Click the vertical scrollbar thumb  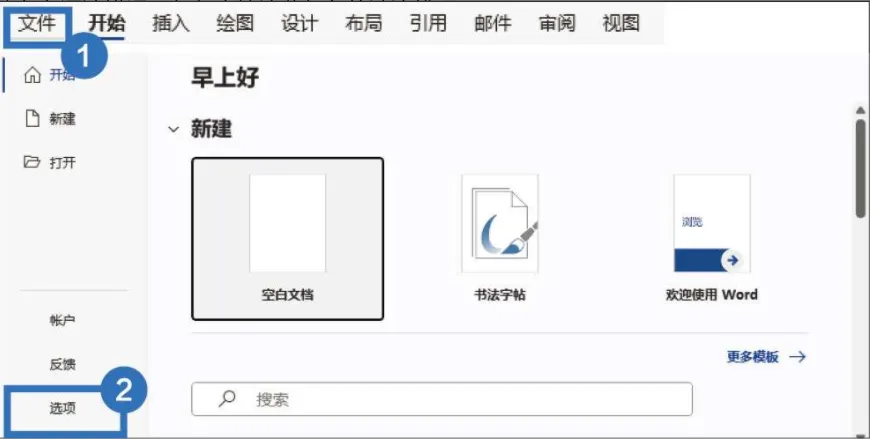(x=861, y=168)
